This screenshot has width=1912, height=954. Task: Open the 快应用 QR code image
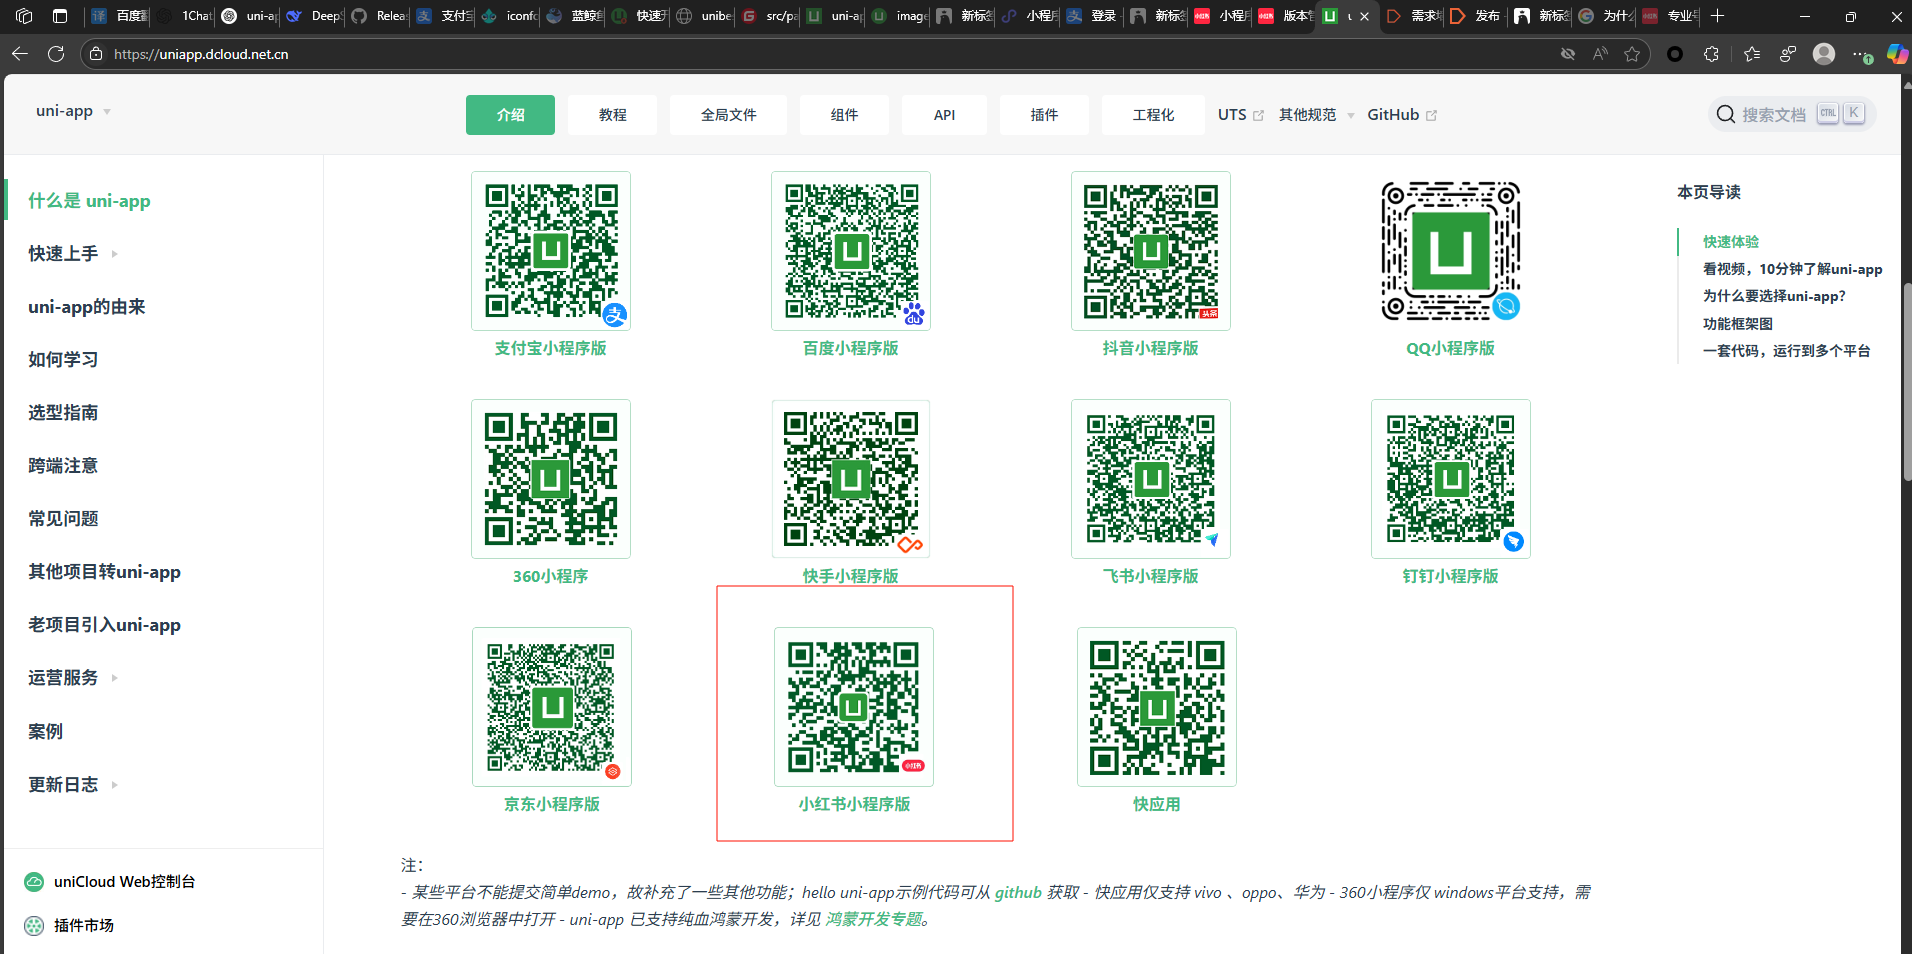tap(1157, 707)
